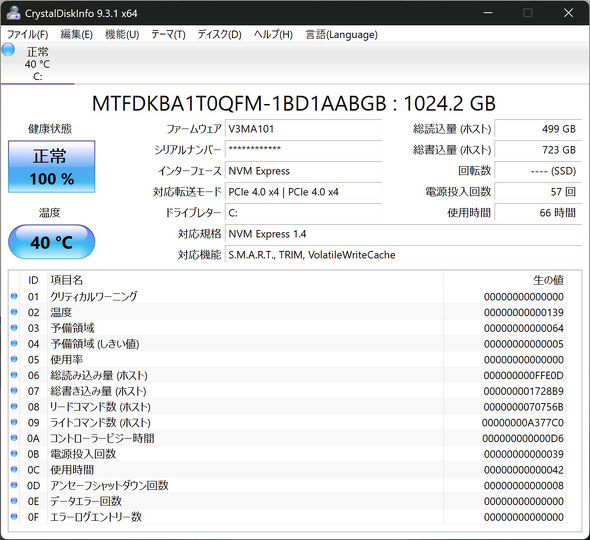
Task: Select the C: disk tab showing 40 °C
Action: coord(38,64)
